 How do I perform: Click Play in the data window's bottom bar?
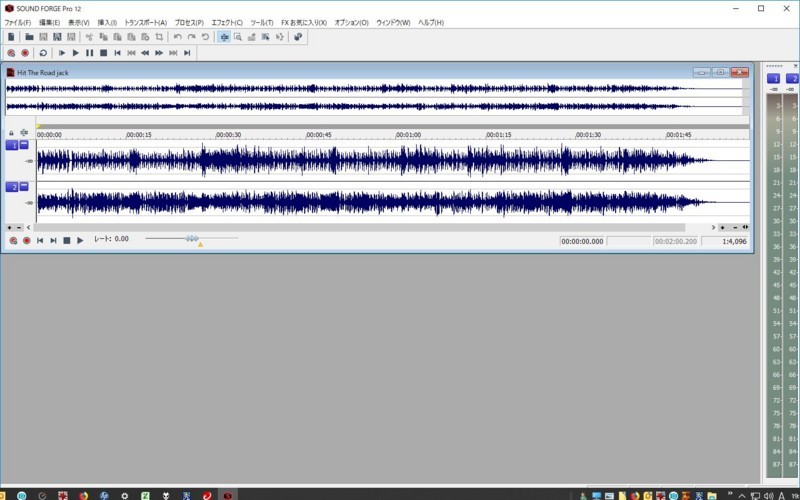click(80, 241)
